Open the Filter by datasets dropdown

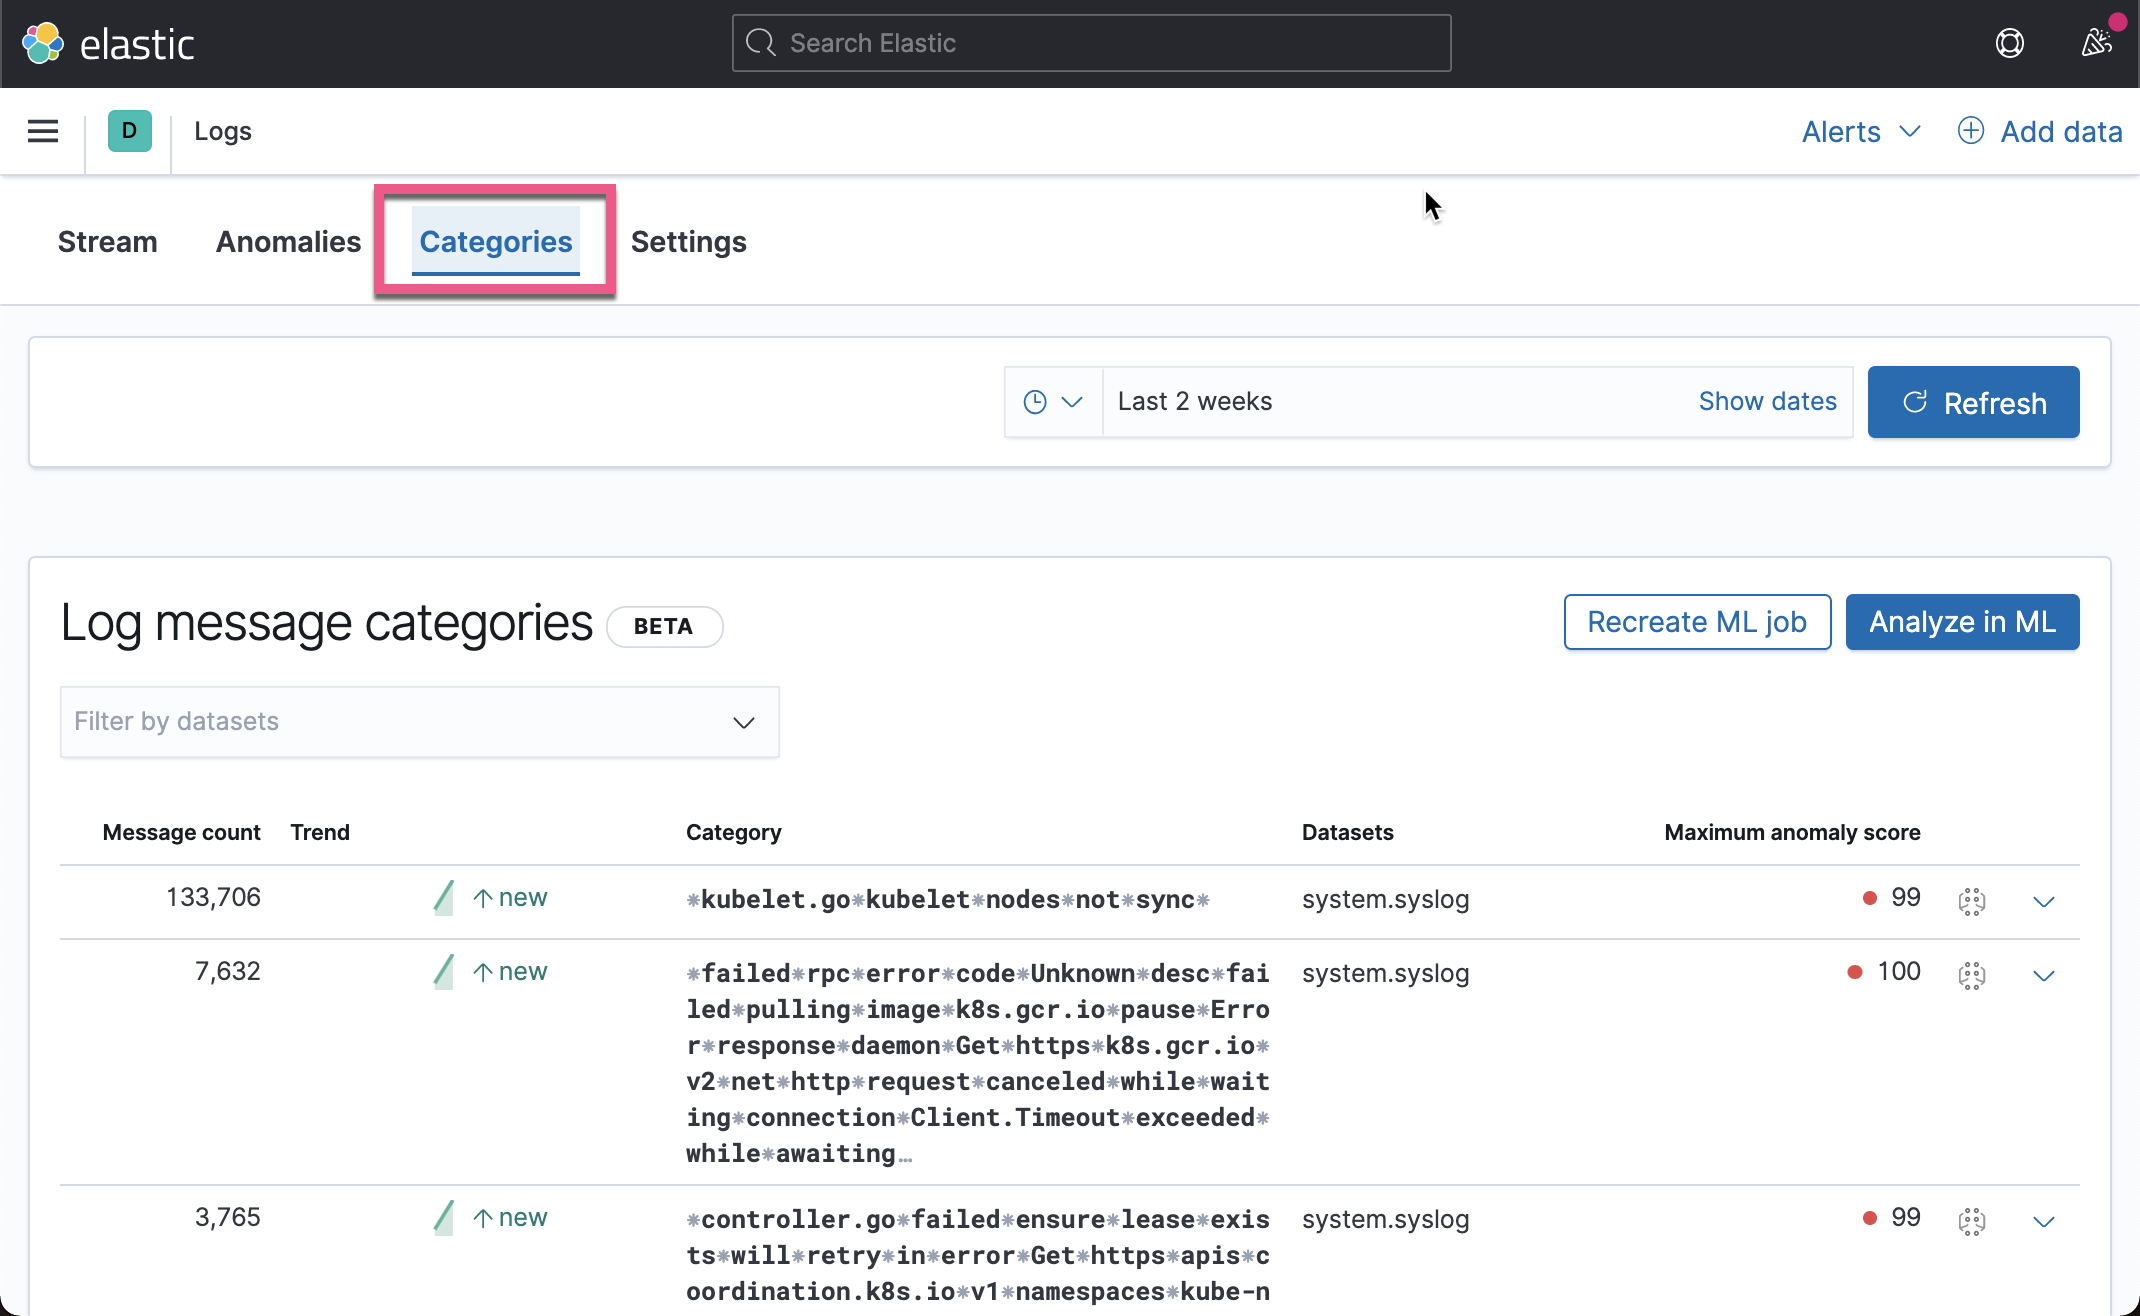tap(419, 721)
